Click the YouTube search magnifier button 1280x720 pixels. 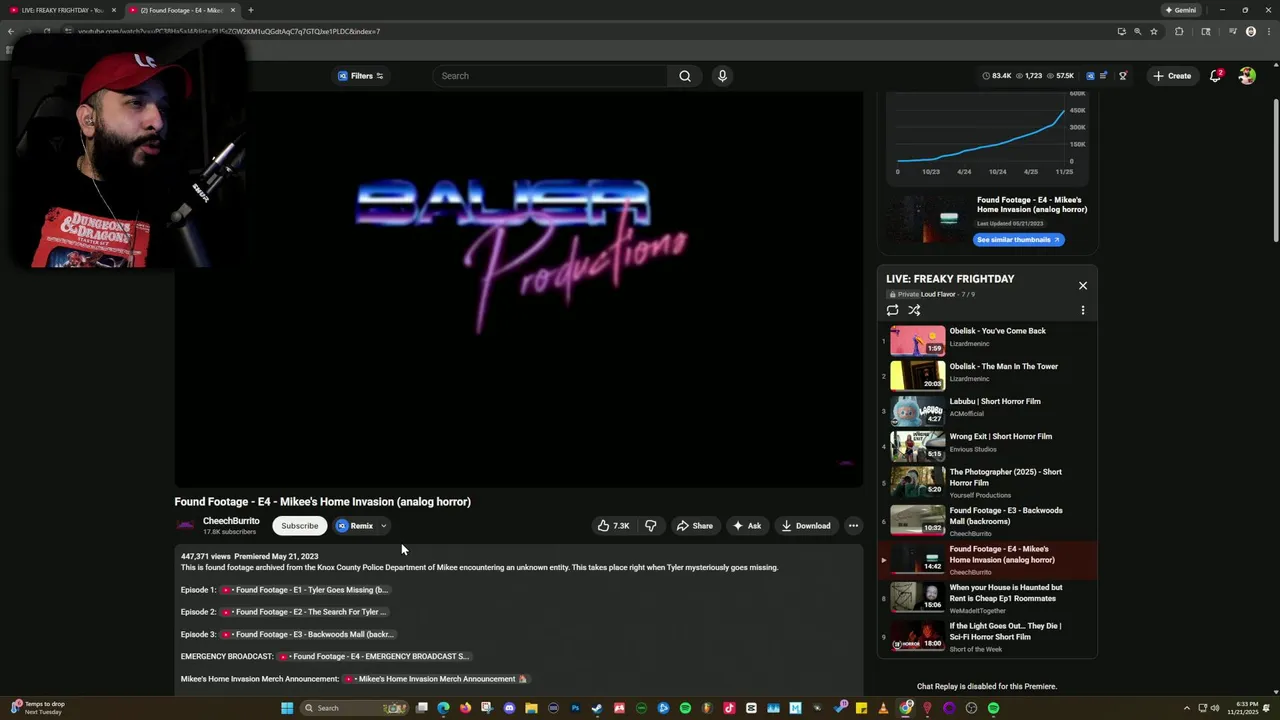pyautogui.click(x=685, y=76)
